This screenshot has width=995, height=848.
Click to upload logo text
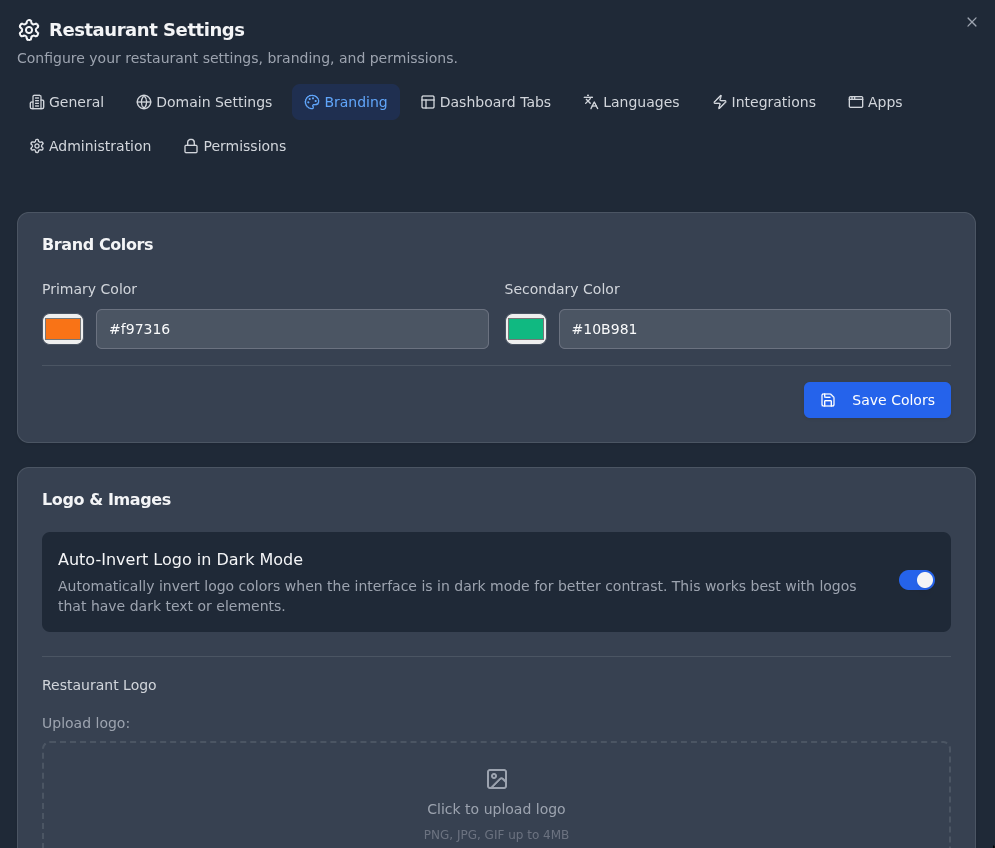point(496,809)
